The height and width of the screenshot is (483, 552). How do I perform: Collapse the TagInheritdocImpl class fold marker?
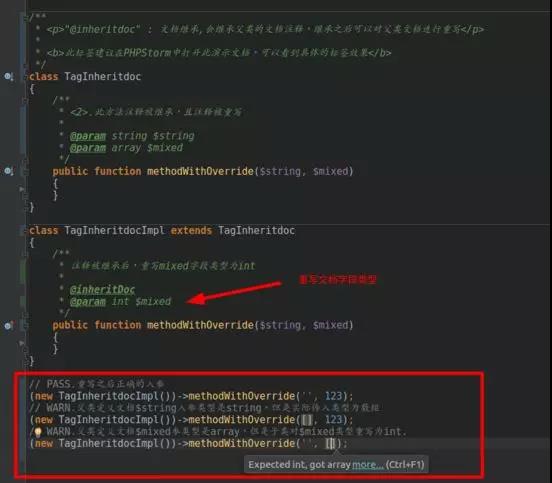pos(25,231)
